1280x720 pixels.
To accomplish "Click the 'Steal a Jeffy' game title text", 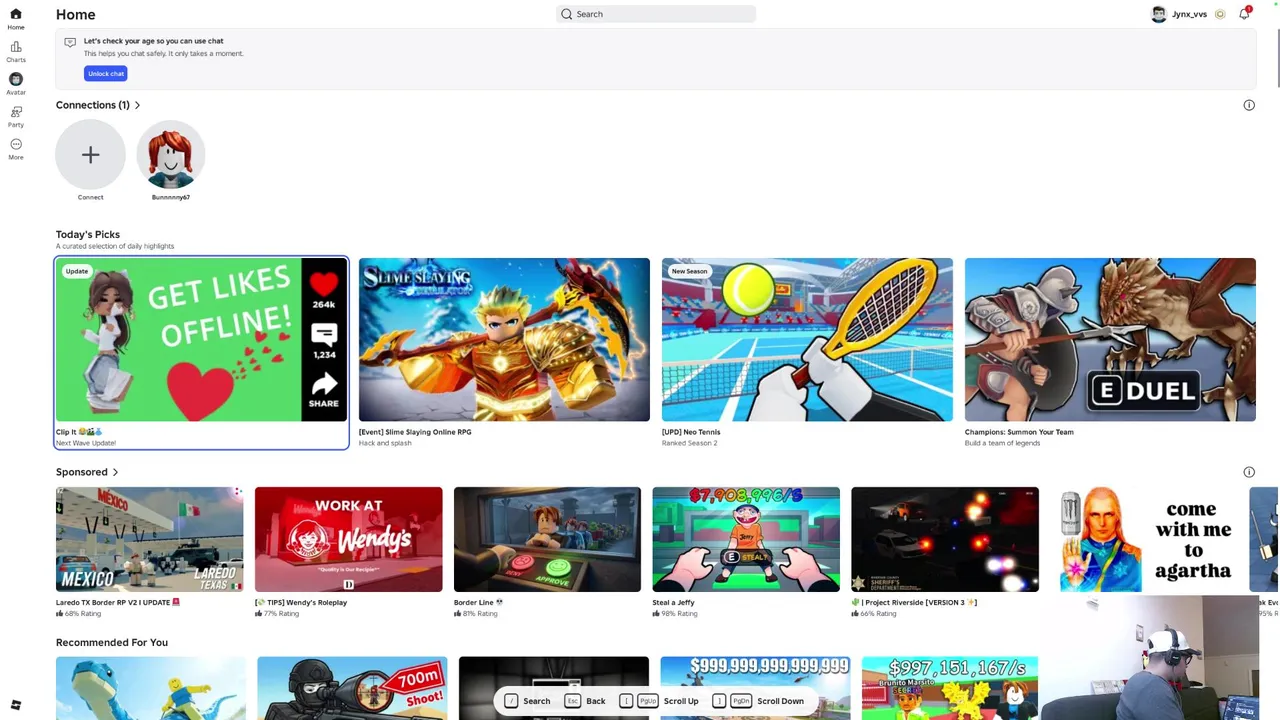I will click(673, 603).
